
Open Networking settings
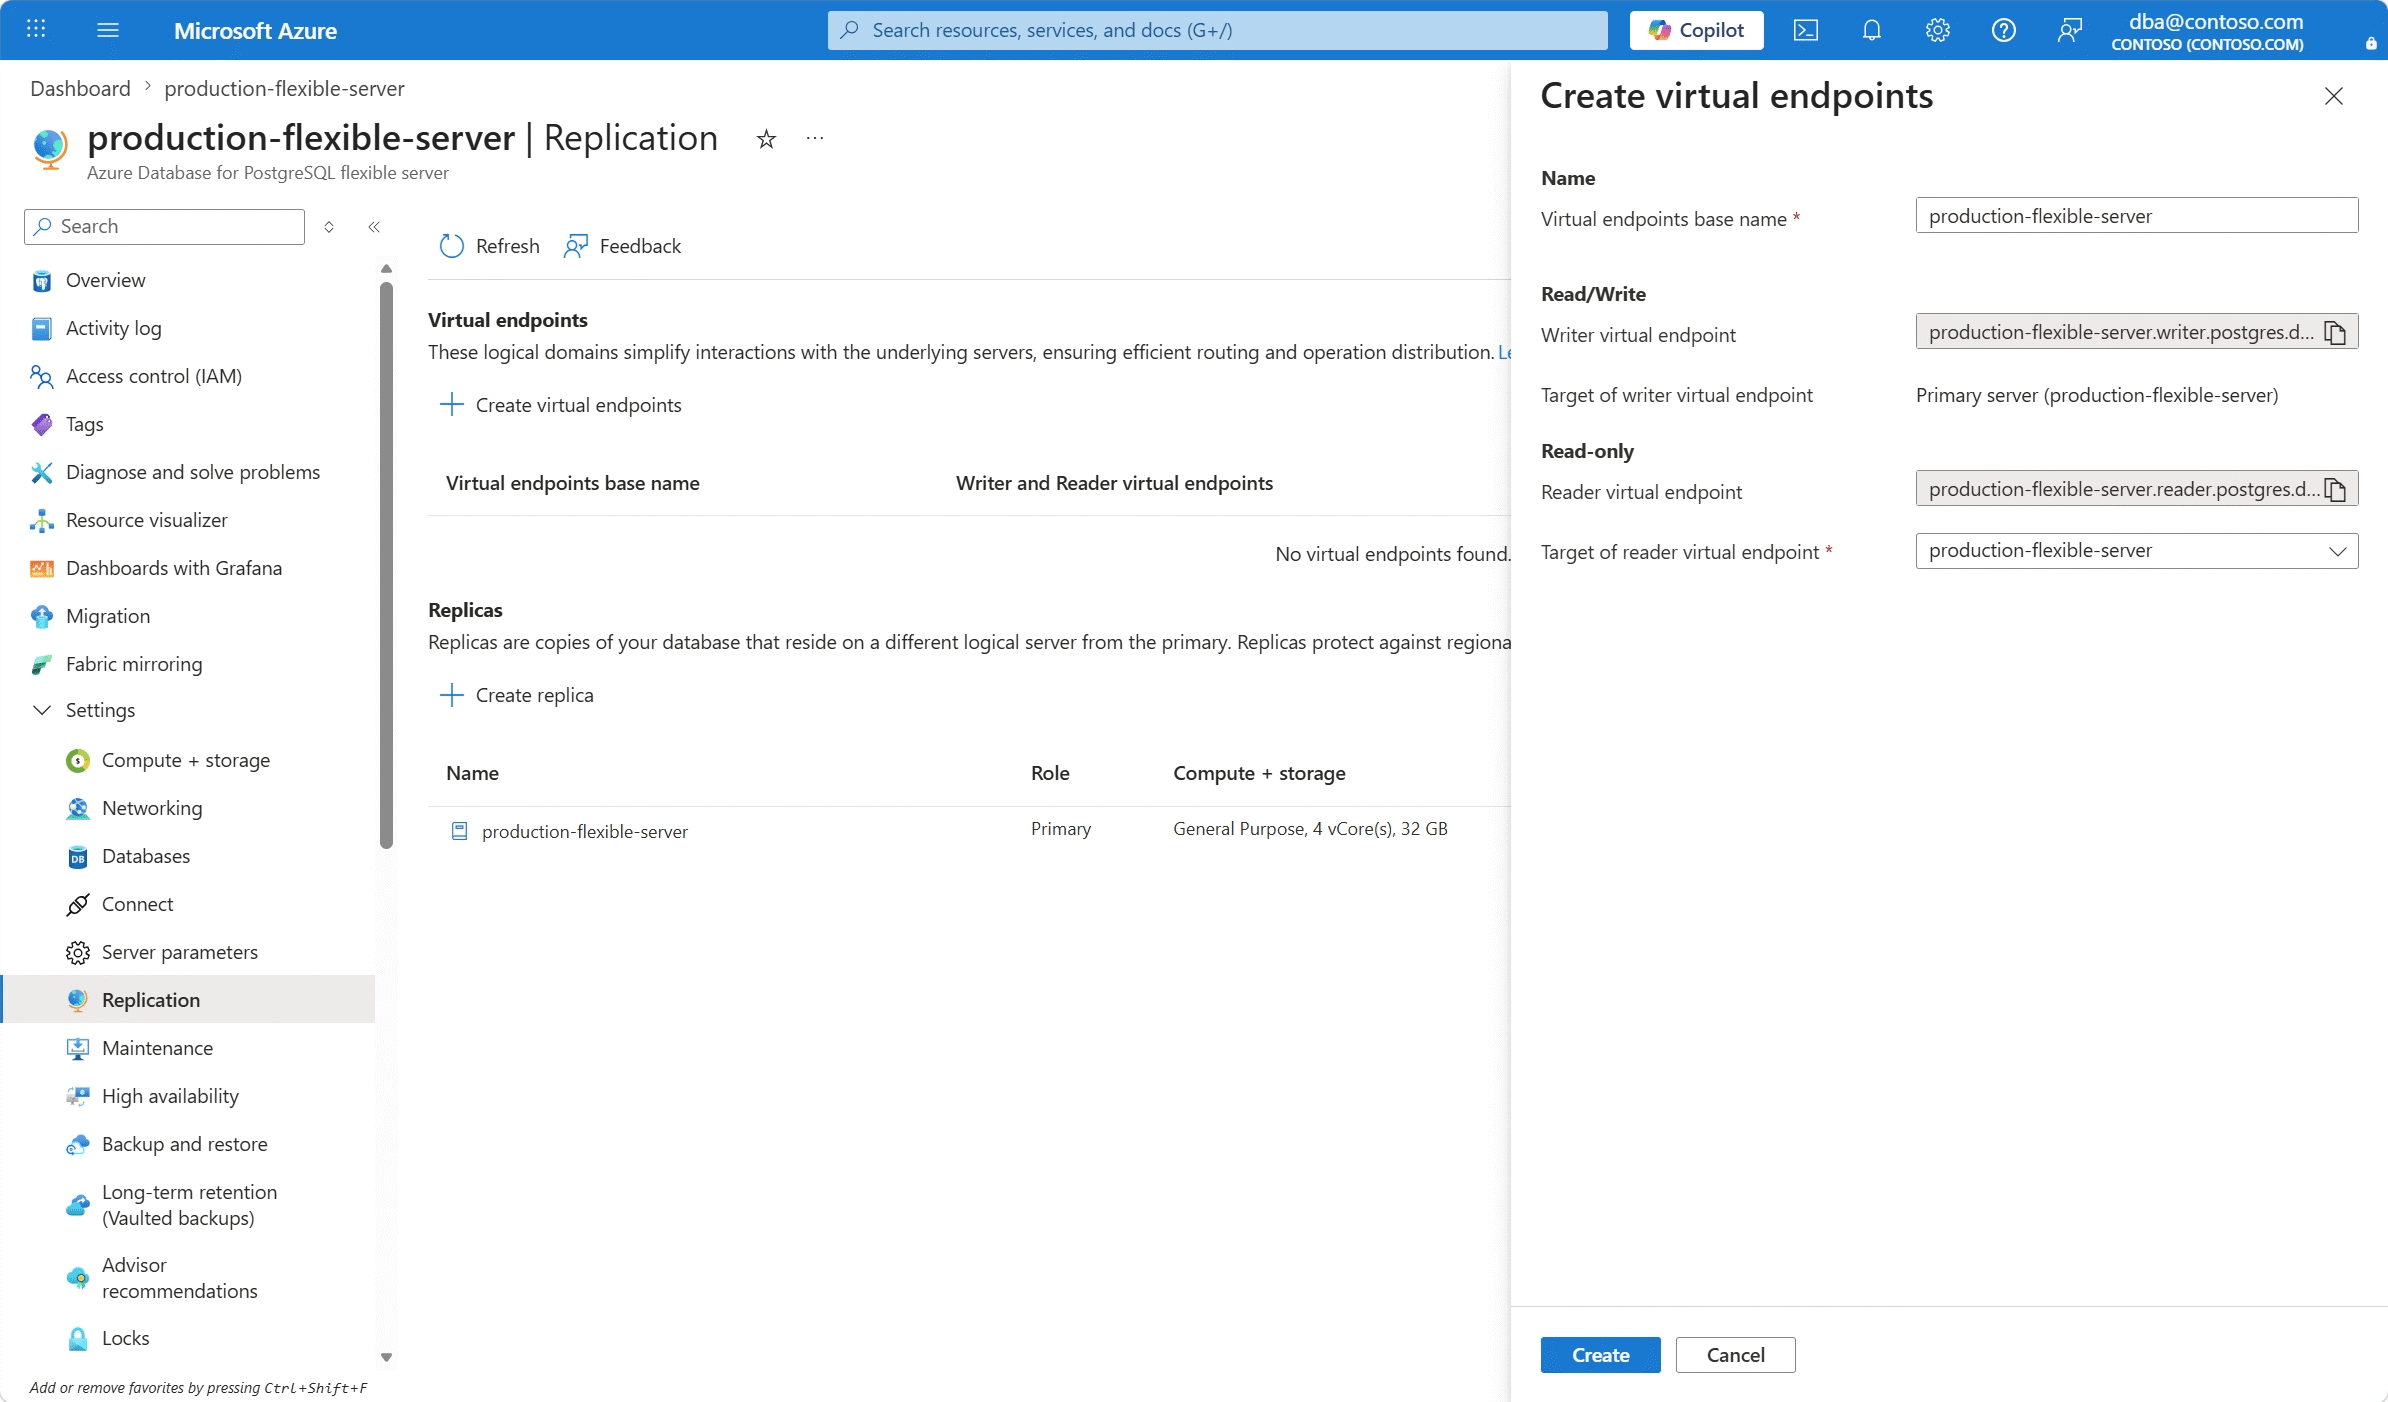152,808
